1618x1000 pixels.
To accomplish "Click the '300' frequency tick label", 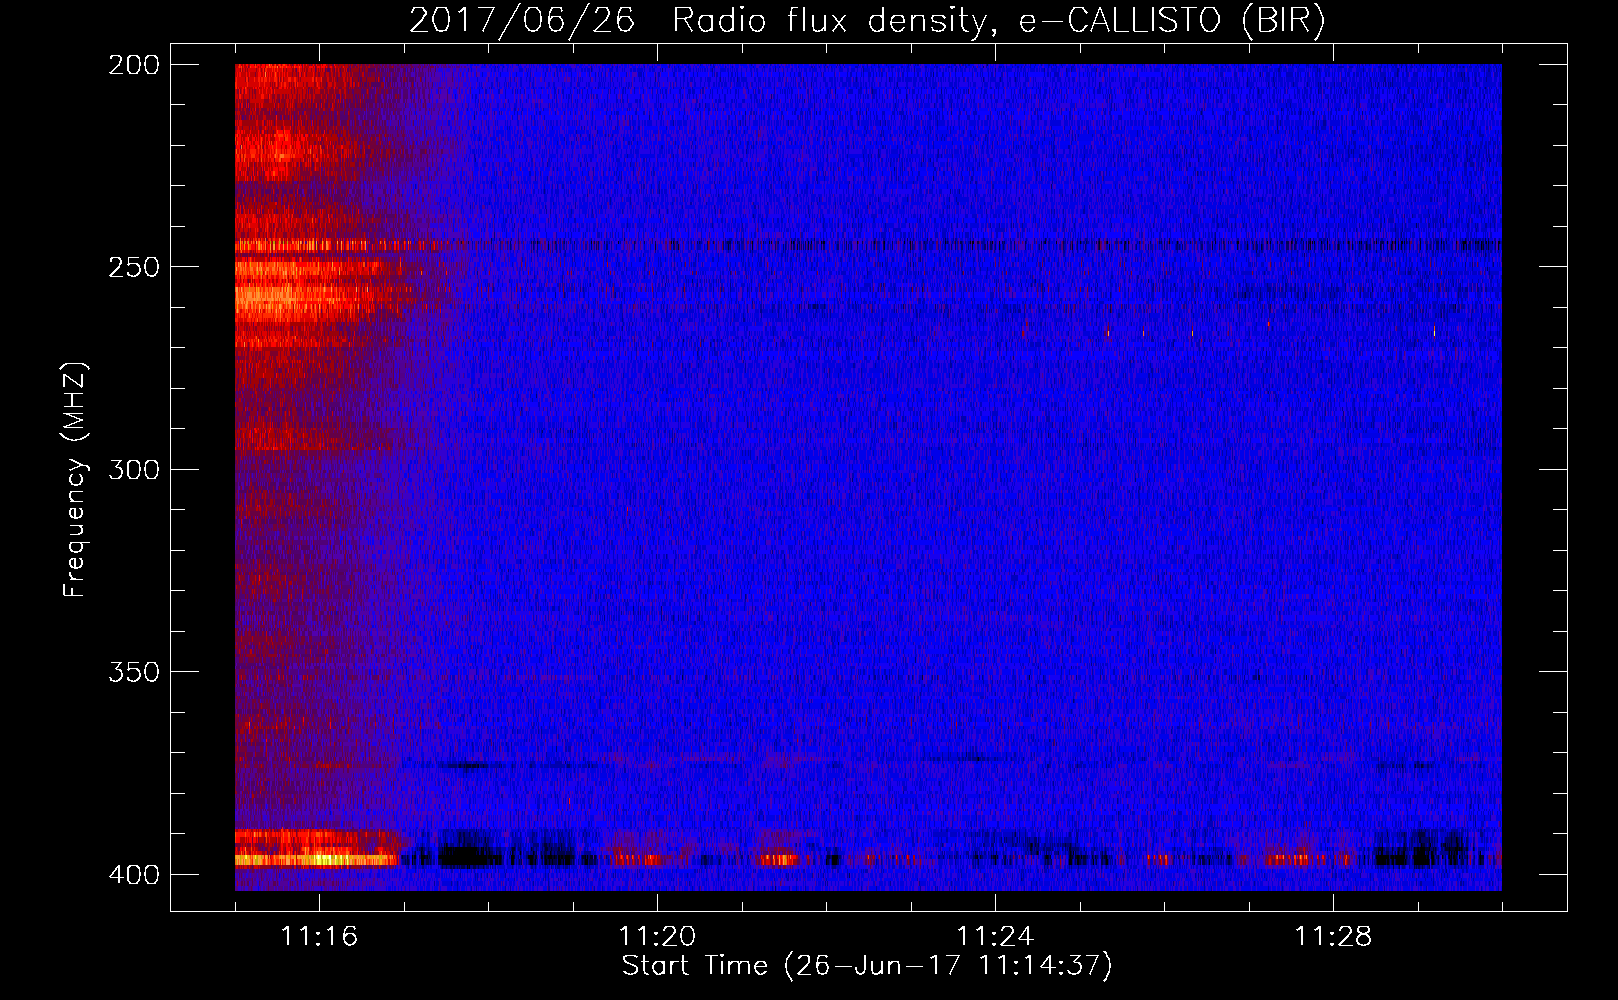I will click(133, 469).
